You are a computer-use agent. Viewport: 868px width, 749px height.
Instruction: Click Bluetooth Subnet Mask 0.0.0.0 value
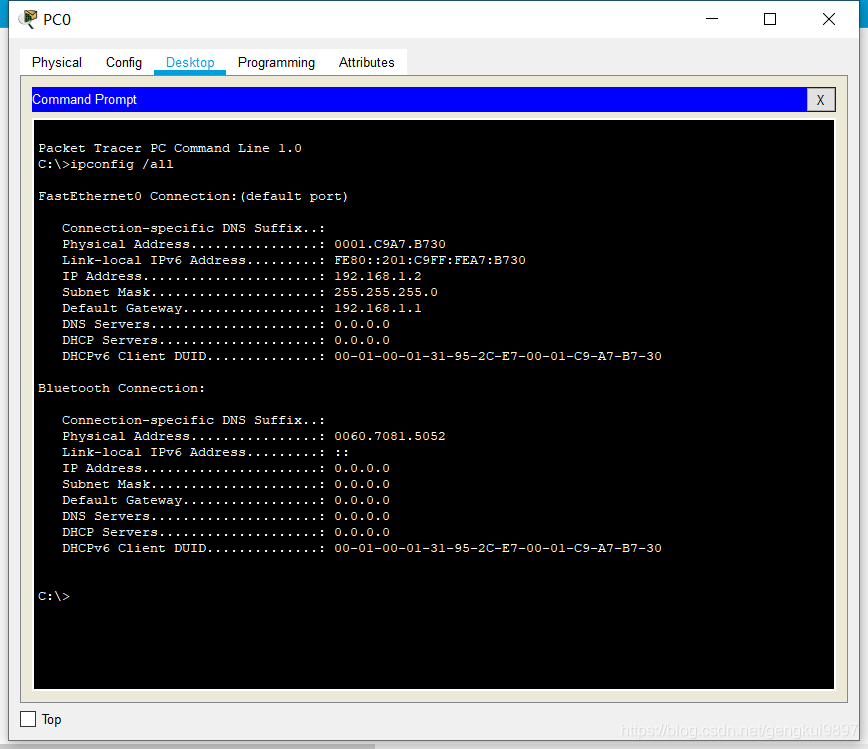361,484
